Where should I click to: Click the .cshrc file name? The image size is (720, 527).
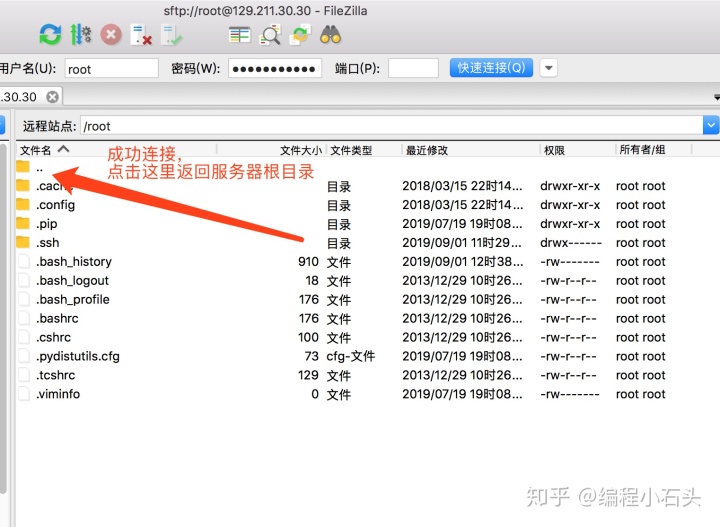(54, 337)
